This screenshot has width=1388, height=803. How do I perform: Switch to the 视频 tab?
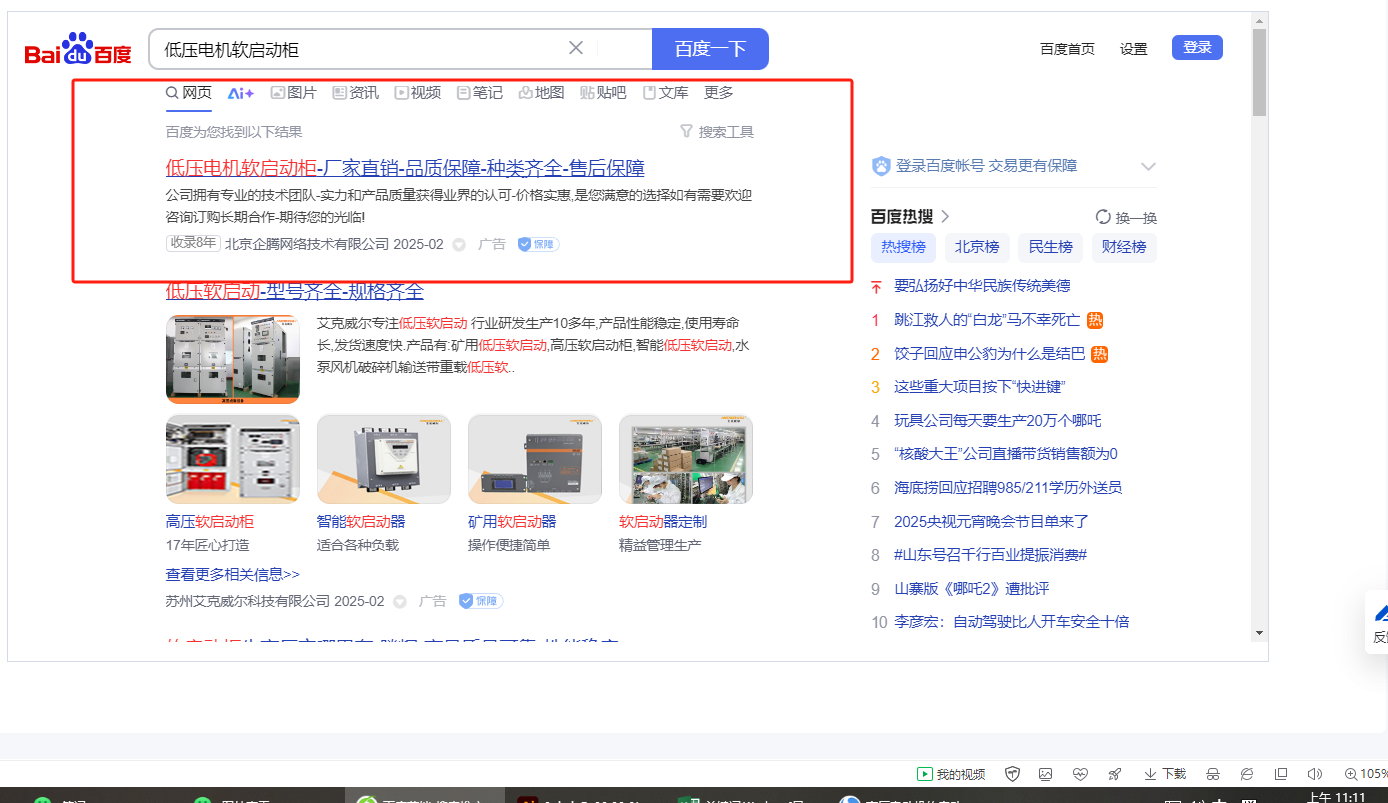pyautogui.click(x=417, y=92)
